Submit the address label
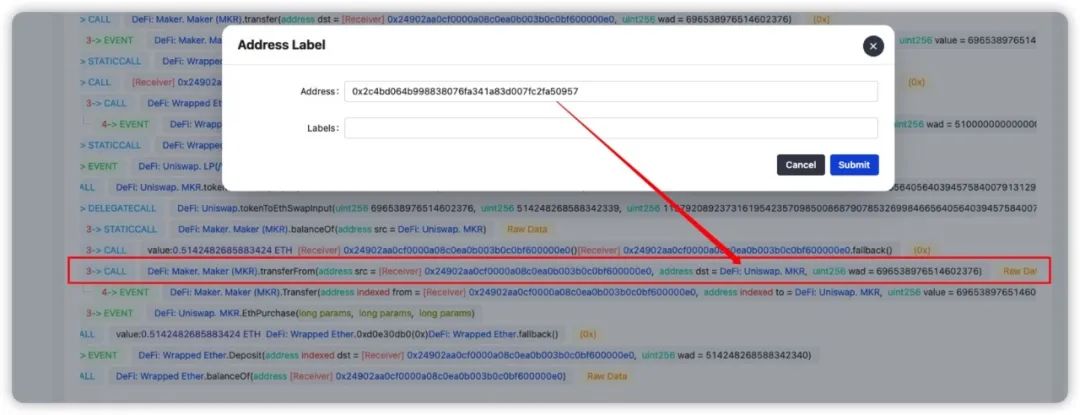Screen dimensions: 1080x415 854,165
